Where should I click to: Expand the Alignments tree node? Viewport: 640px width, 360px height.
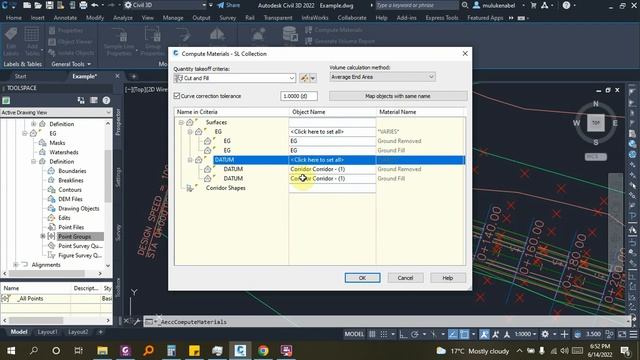pos(16,265)
